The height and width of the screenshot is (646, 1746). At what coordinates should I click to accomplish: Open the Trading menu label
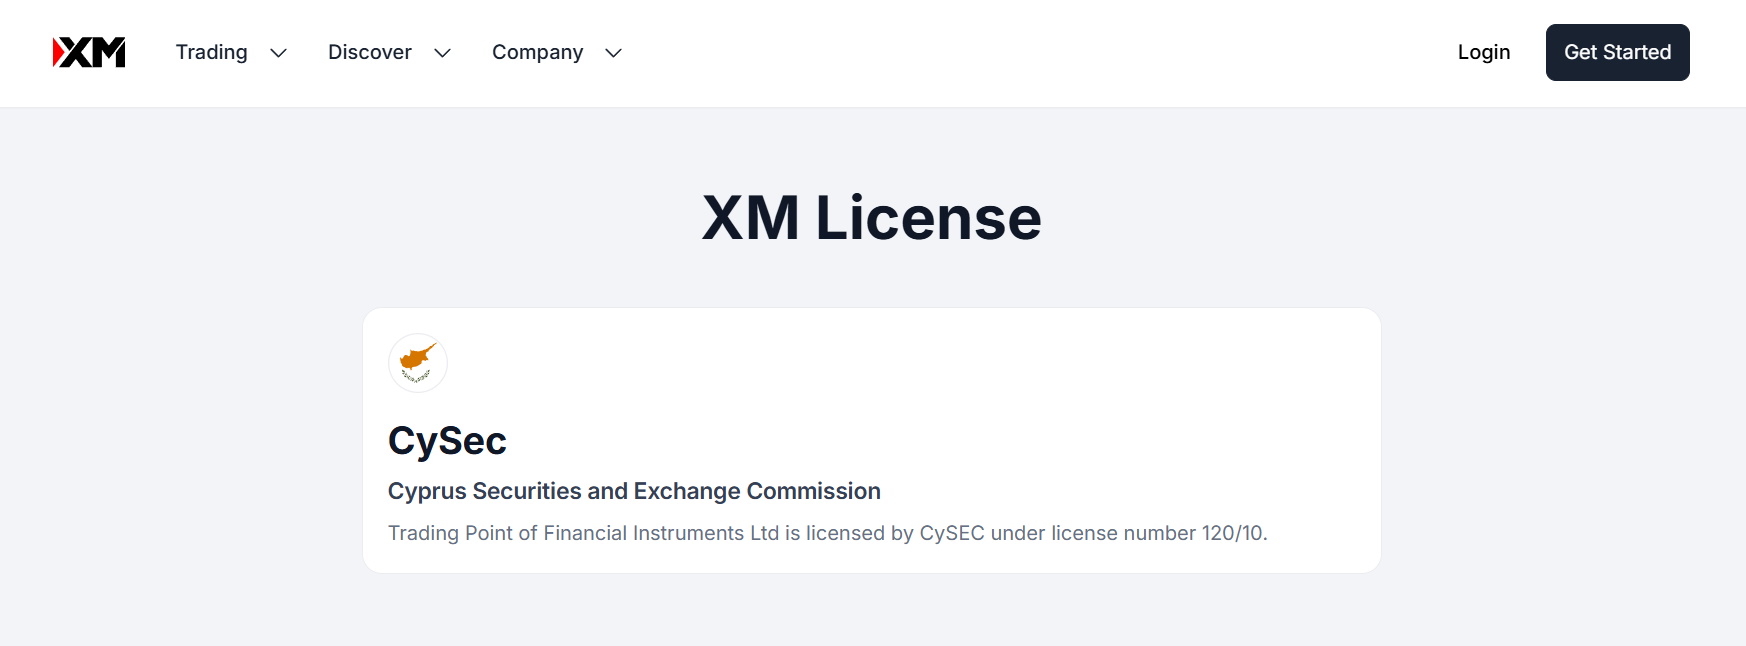pos(211,52)
